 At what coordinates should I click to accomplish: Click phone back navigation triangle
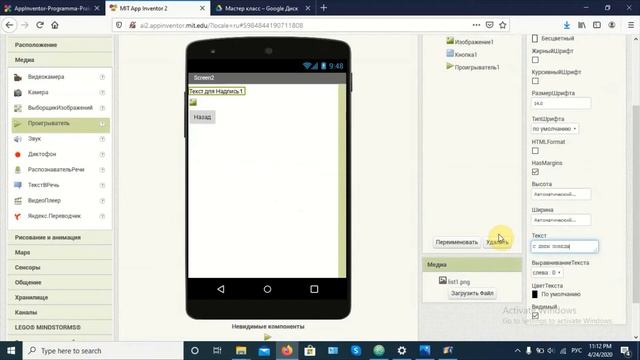tap(221, 289)
